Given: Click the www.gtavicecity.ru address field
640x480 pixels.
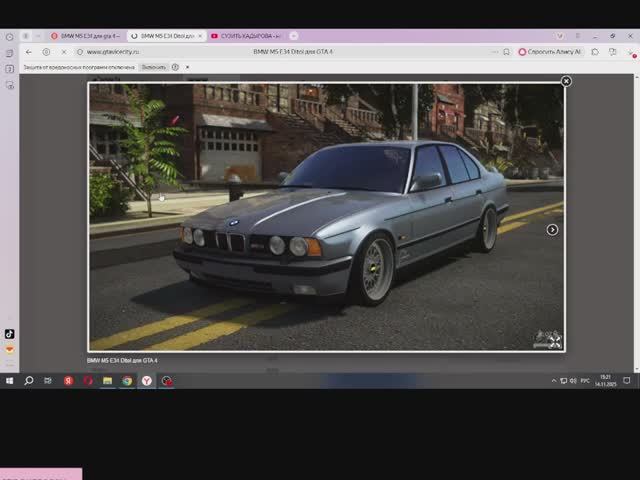Looking at the screenshot, I should tap(112, 52).
